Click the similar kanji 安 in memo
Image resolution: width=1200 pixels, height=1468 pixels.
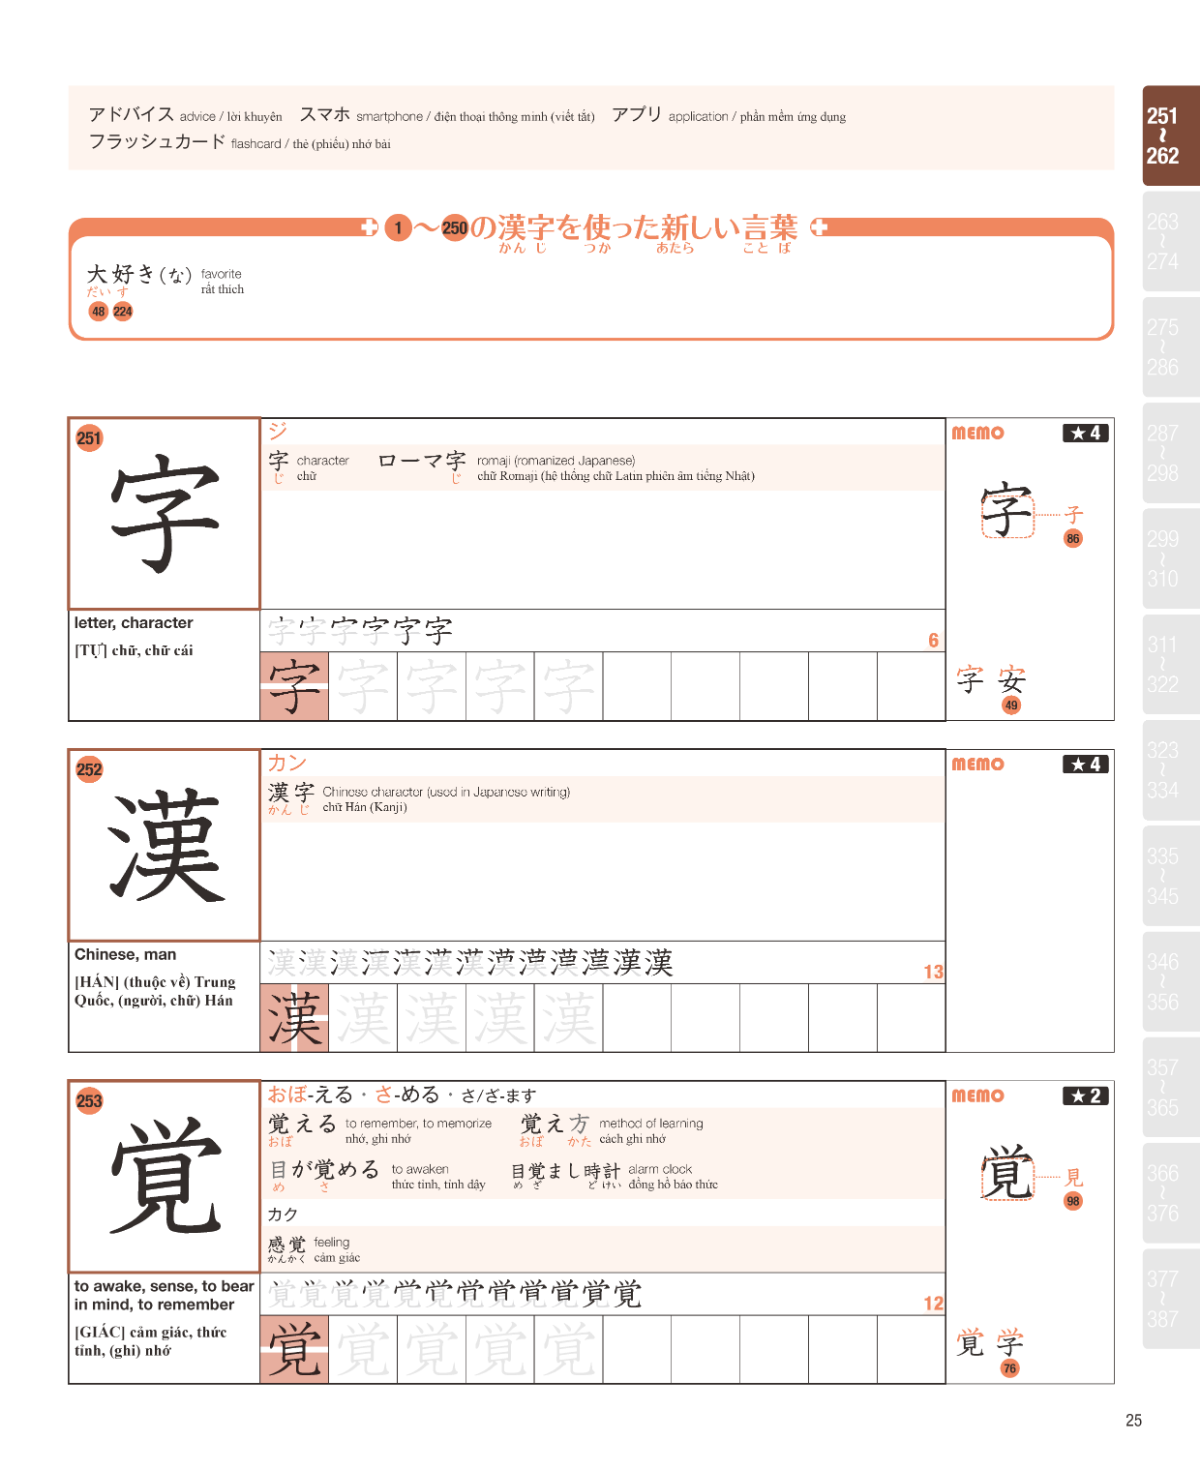1012,679
